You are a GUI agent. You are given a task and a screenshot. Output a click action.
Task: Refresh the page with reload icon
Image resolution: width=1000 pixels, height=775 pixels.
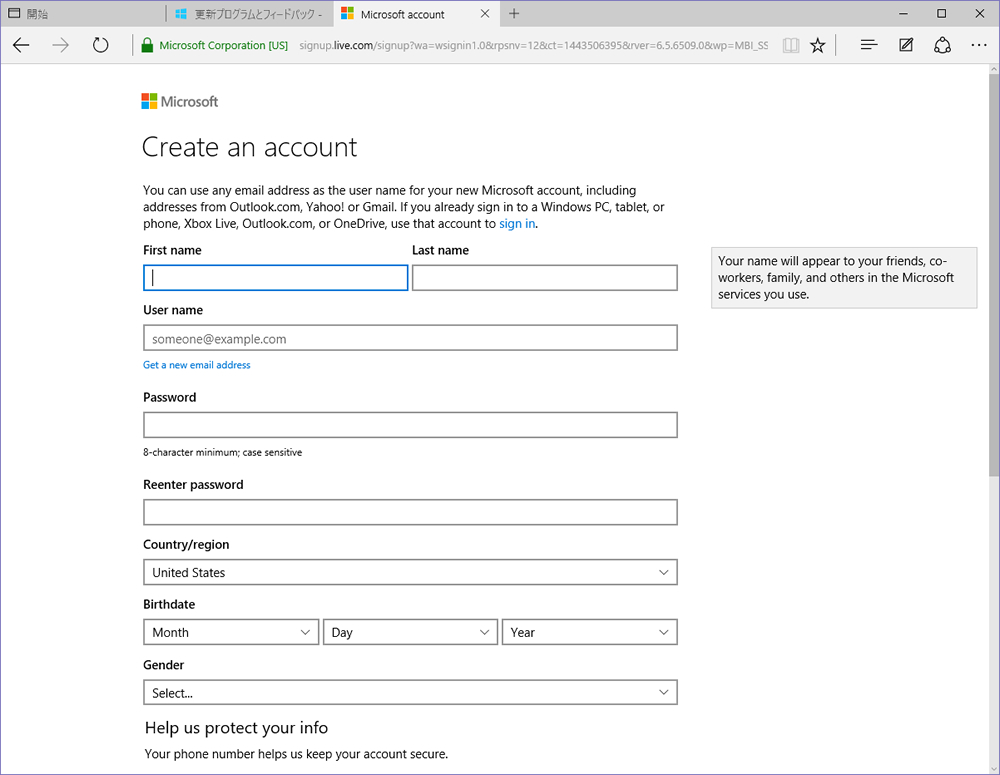[100, 45]
